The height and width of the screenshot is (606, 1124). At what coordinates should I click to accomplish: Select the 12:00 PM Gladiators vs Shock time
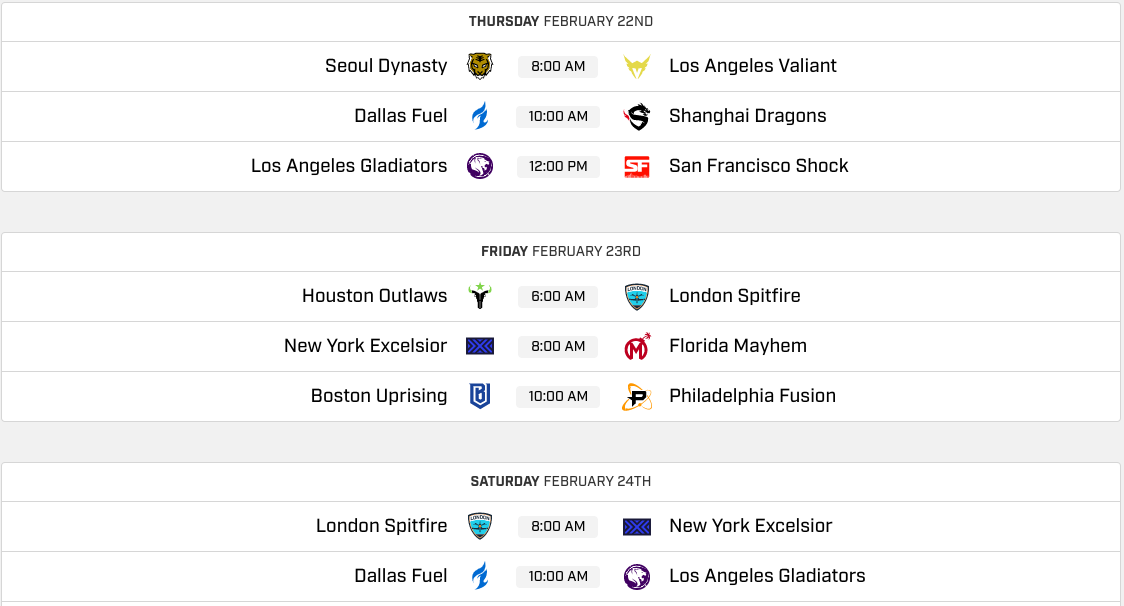coord(558,167)
